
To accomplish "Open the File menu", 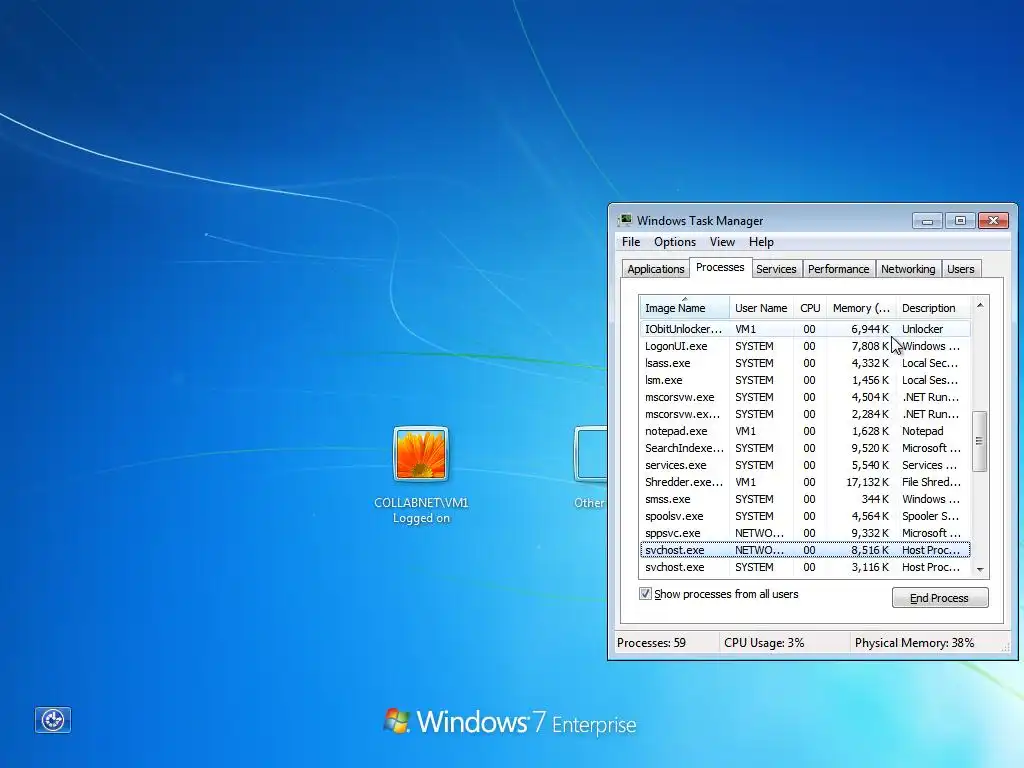I will click(631, 242).
